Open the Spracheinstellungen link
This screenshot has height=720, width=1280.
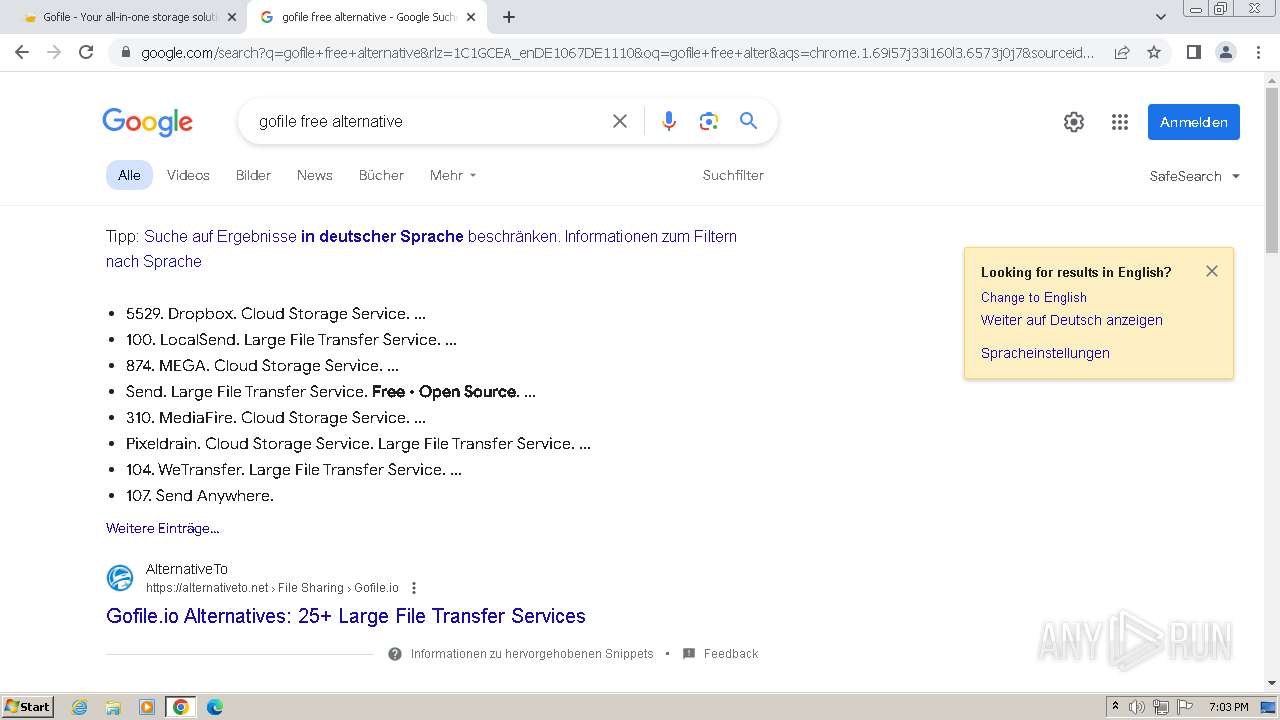coord(1045,353)
